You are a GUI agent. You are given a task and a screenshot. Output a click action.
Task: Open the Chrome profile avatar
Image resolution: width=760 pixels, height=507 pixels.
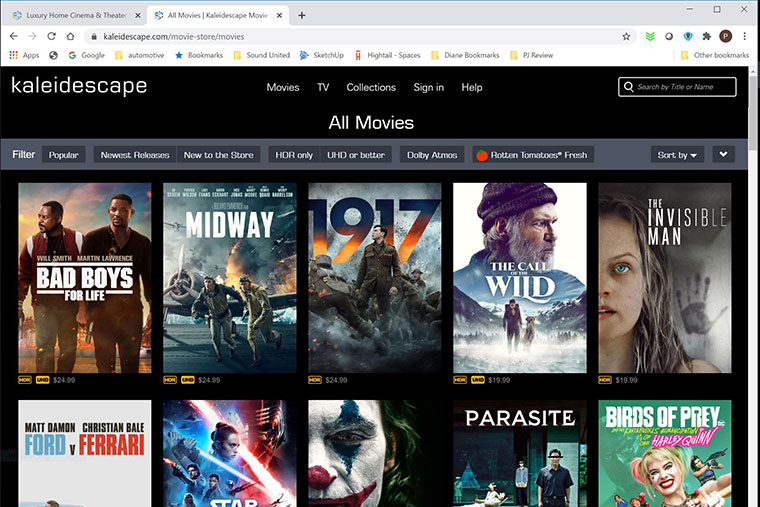point(726,36)
